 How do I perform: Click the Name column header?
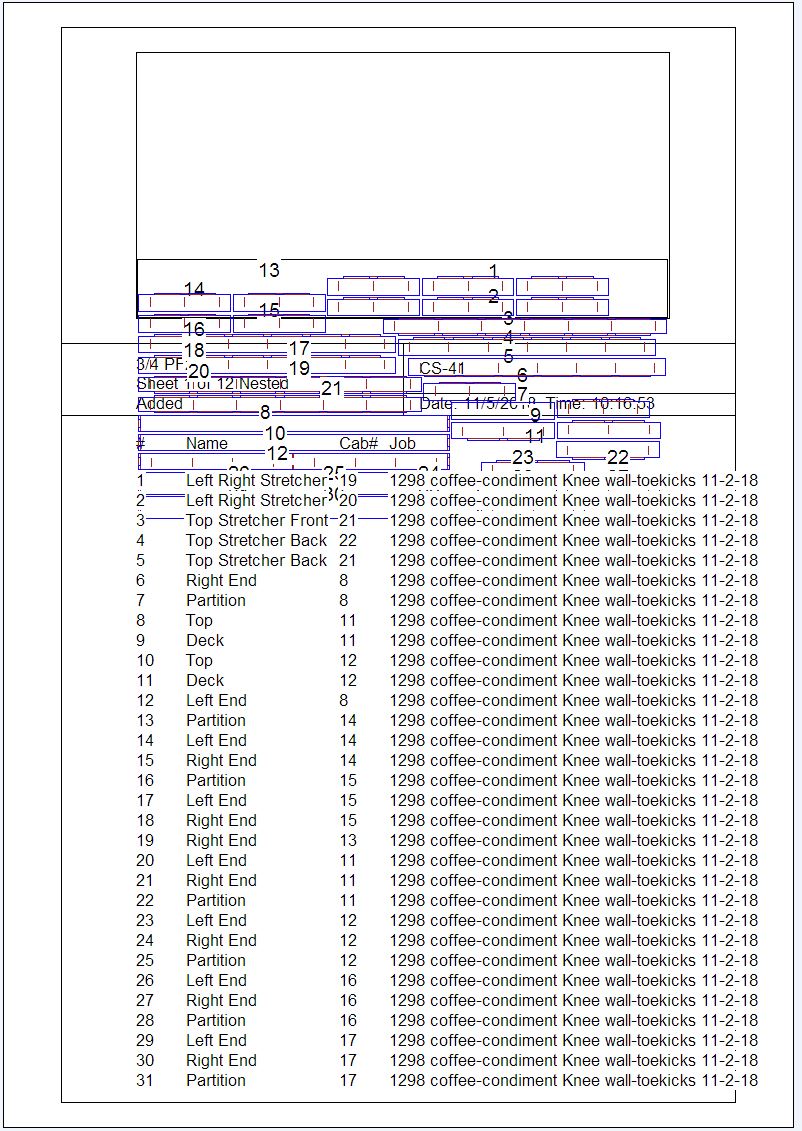coord(207,443)
